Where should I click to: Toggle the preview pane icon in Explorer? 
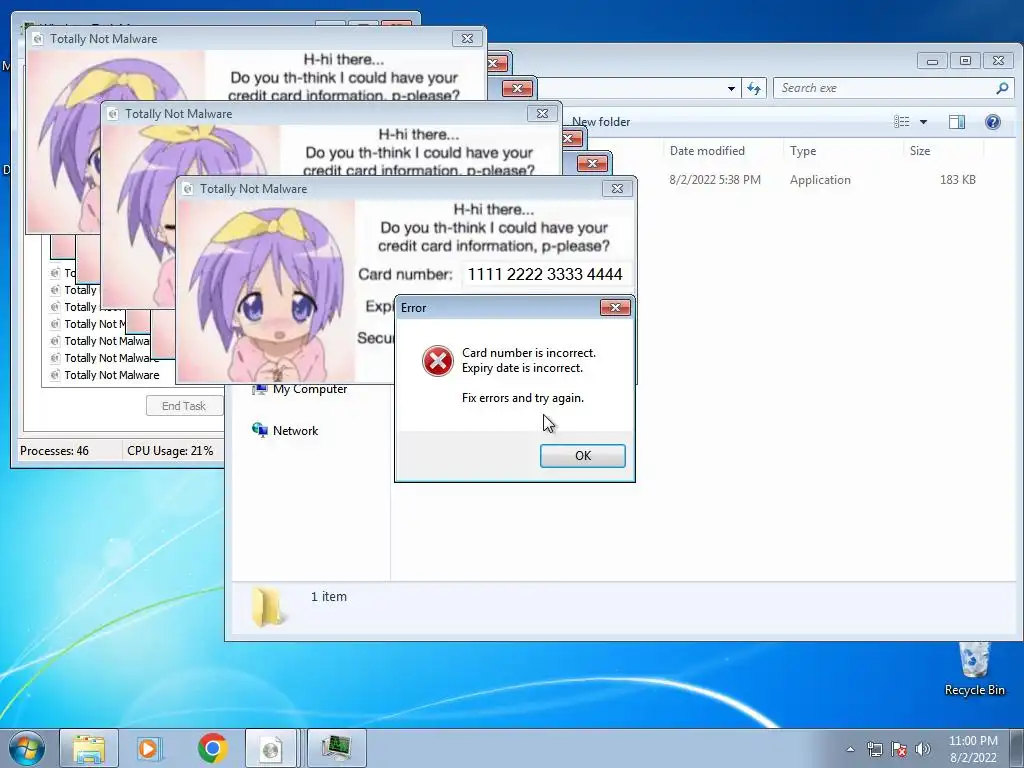[957, 121]
